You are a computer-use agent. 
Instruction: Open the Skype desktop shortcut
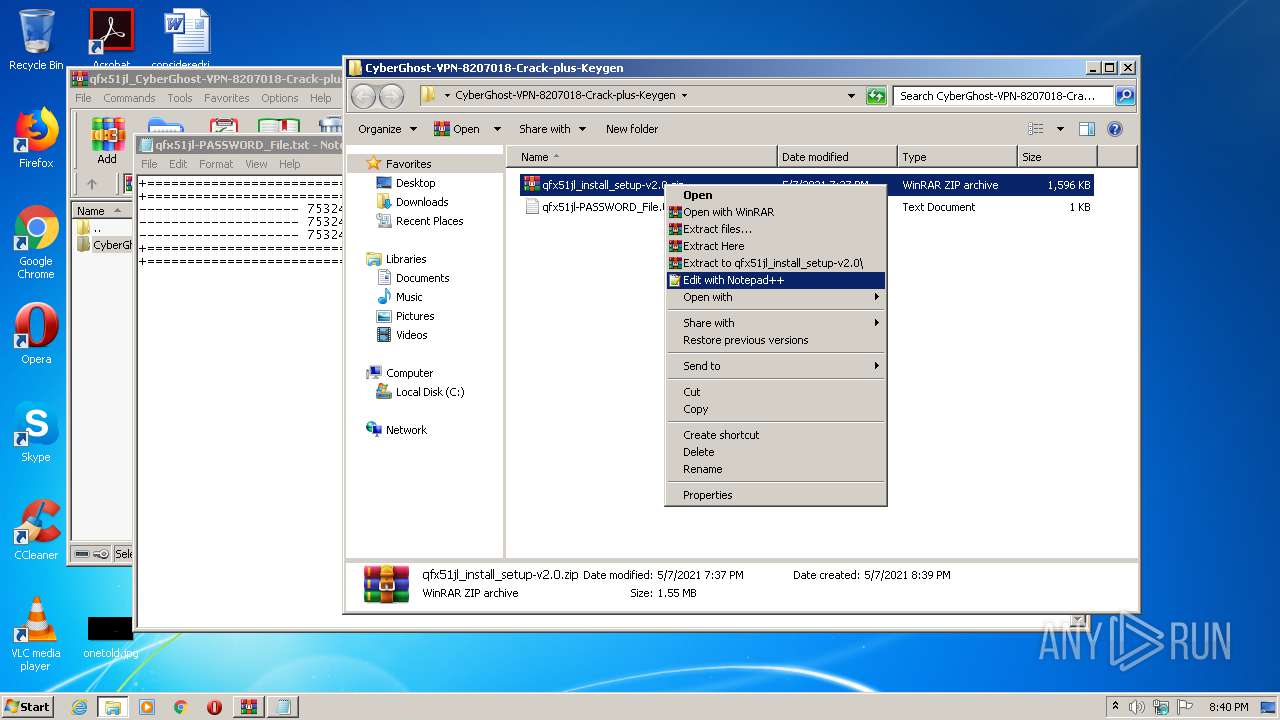pyautogui.click(x=36, y=432)
